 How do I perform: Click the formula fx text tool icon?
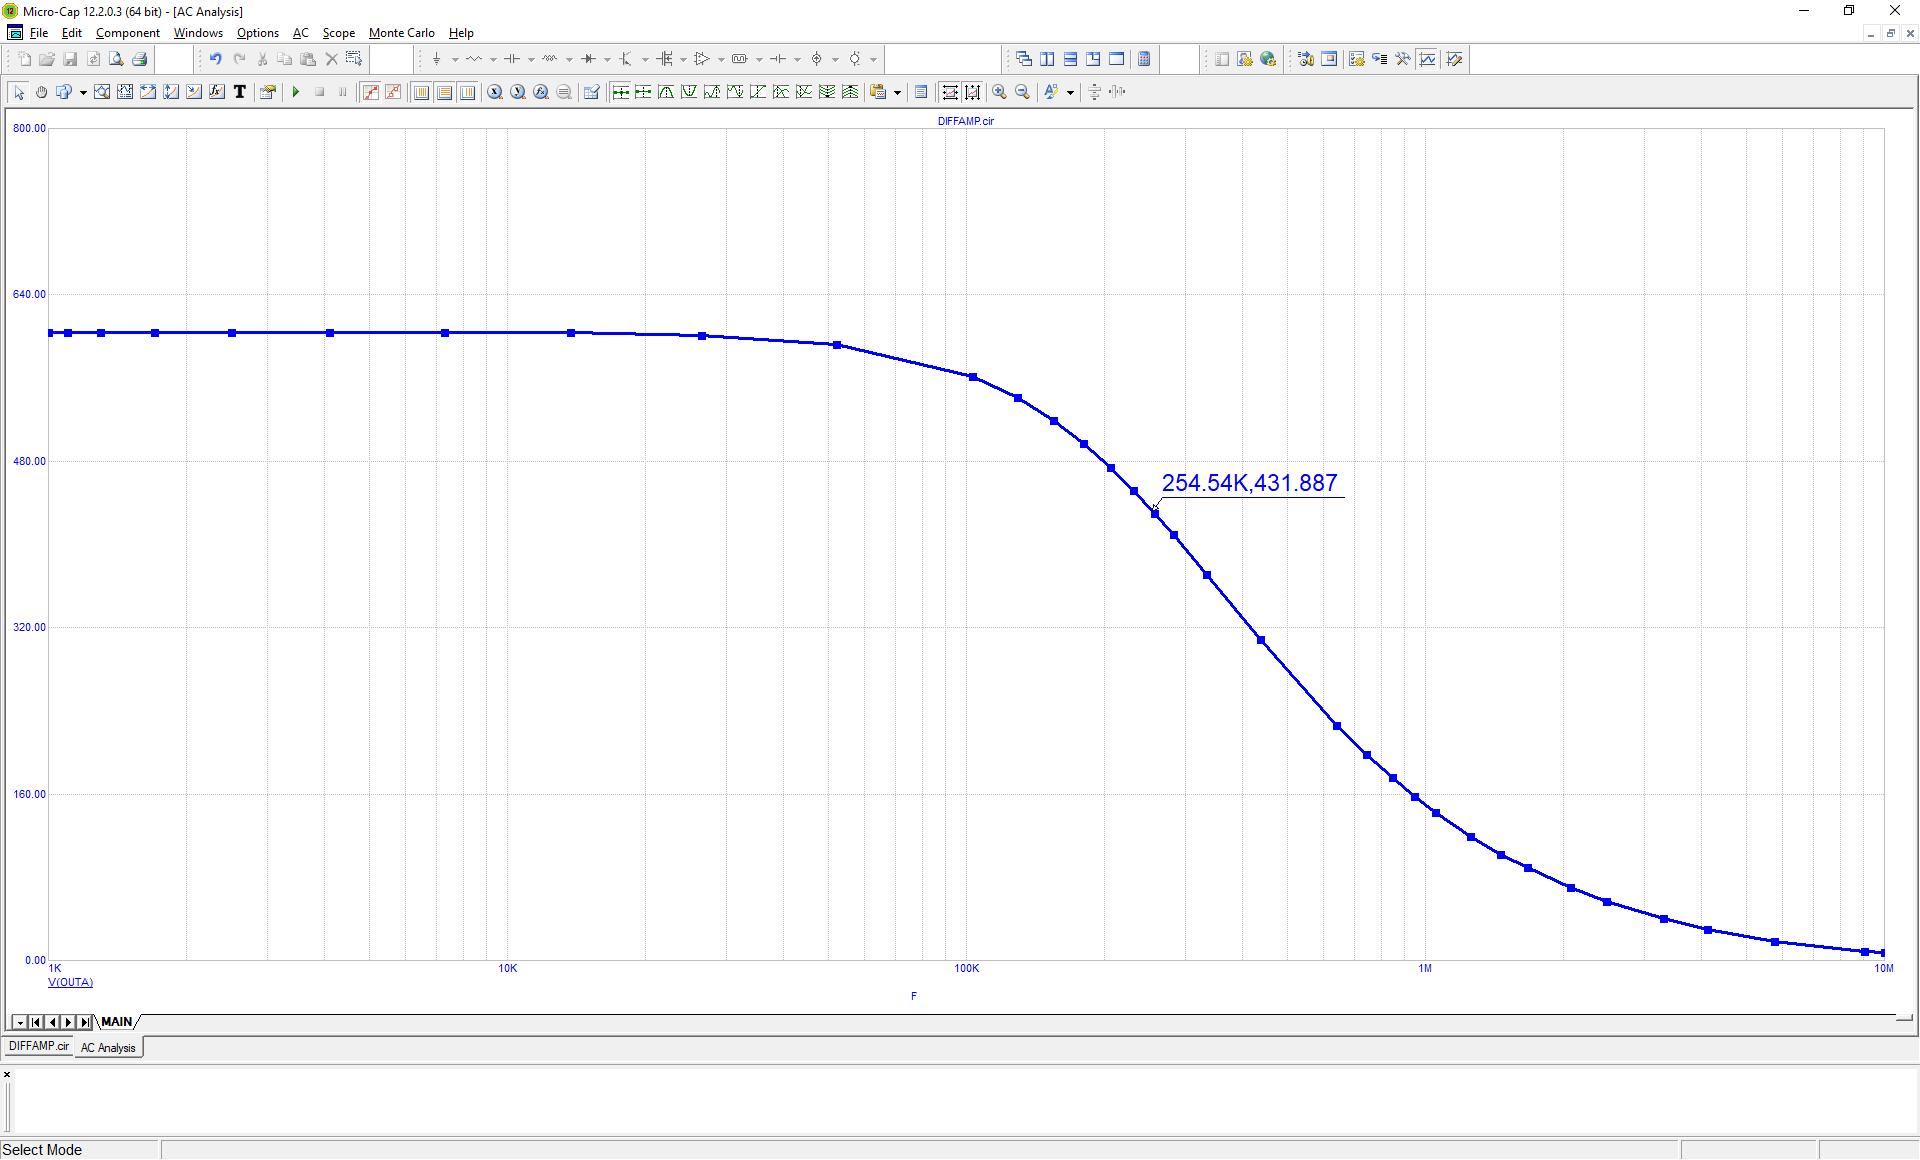pos(217,92)
